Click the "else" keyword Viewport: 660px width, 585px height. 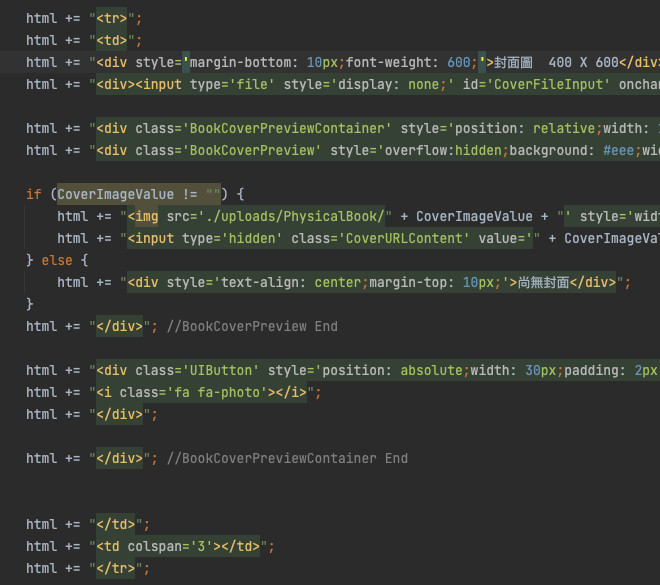[58, 260]
